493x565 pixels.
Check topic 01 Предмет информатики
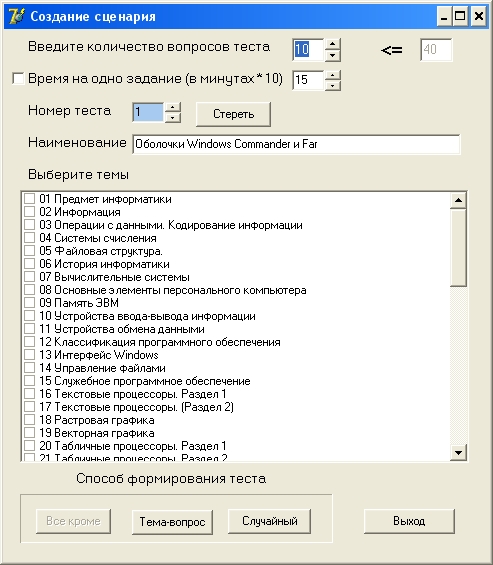(x=30, y=199)
